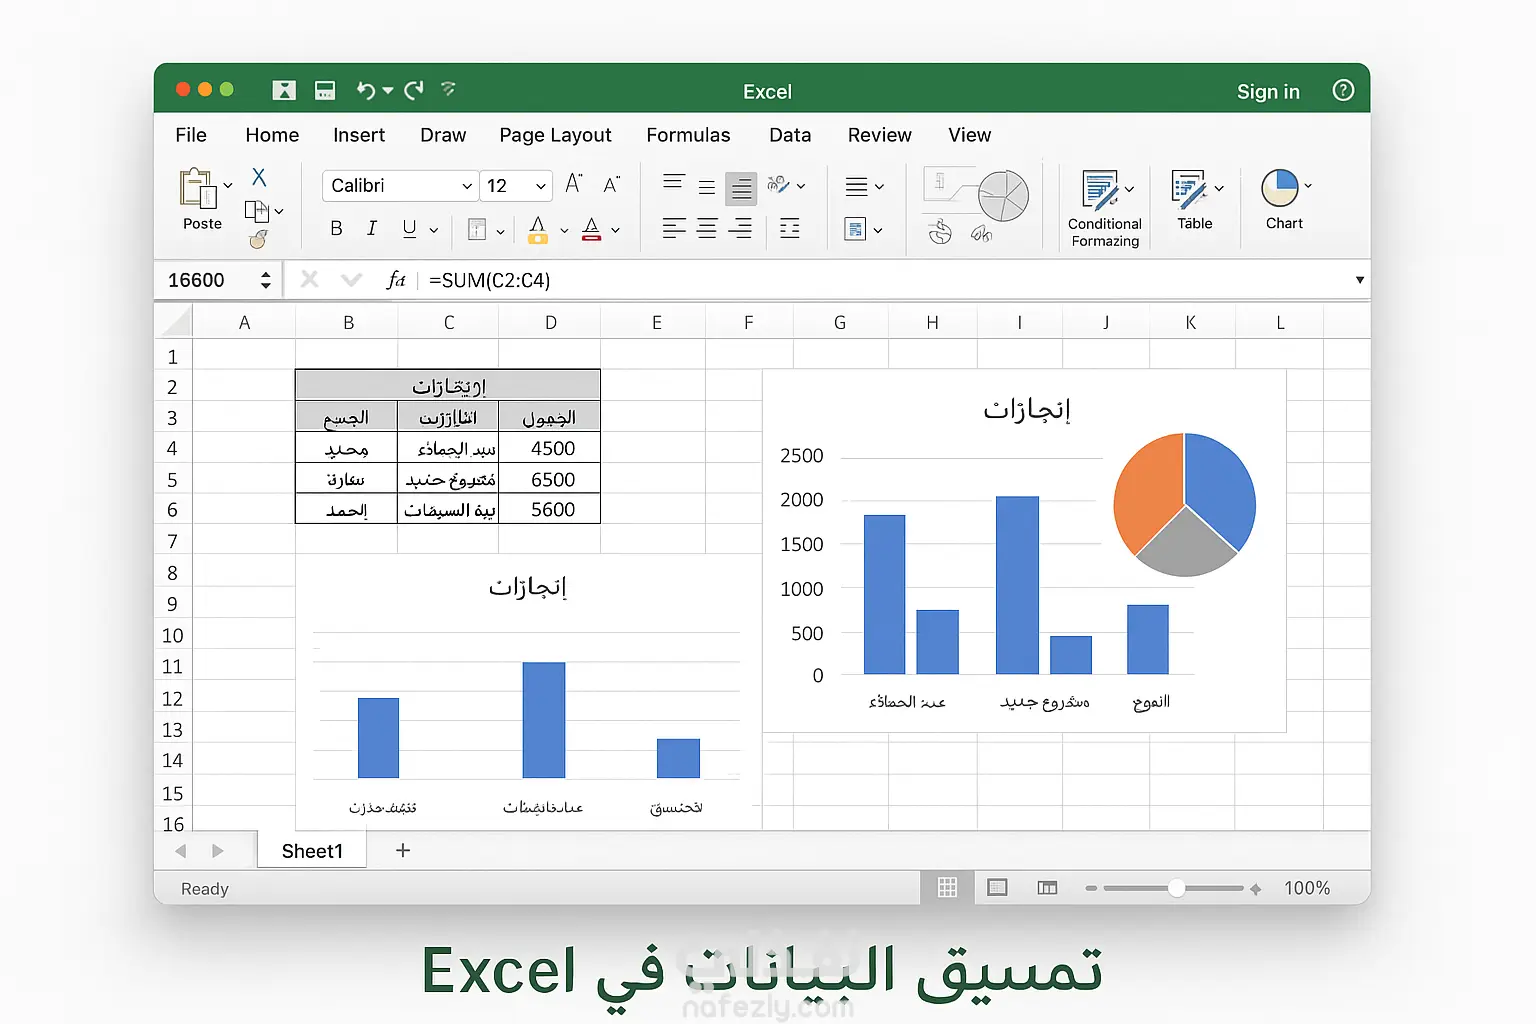Click the Chart pie icon in ribbon
Screen dimensions: 1536x1024
(x=1280, y=187)
